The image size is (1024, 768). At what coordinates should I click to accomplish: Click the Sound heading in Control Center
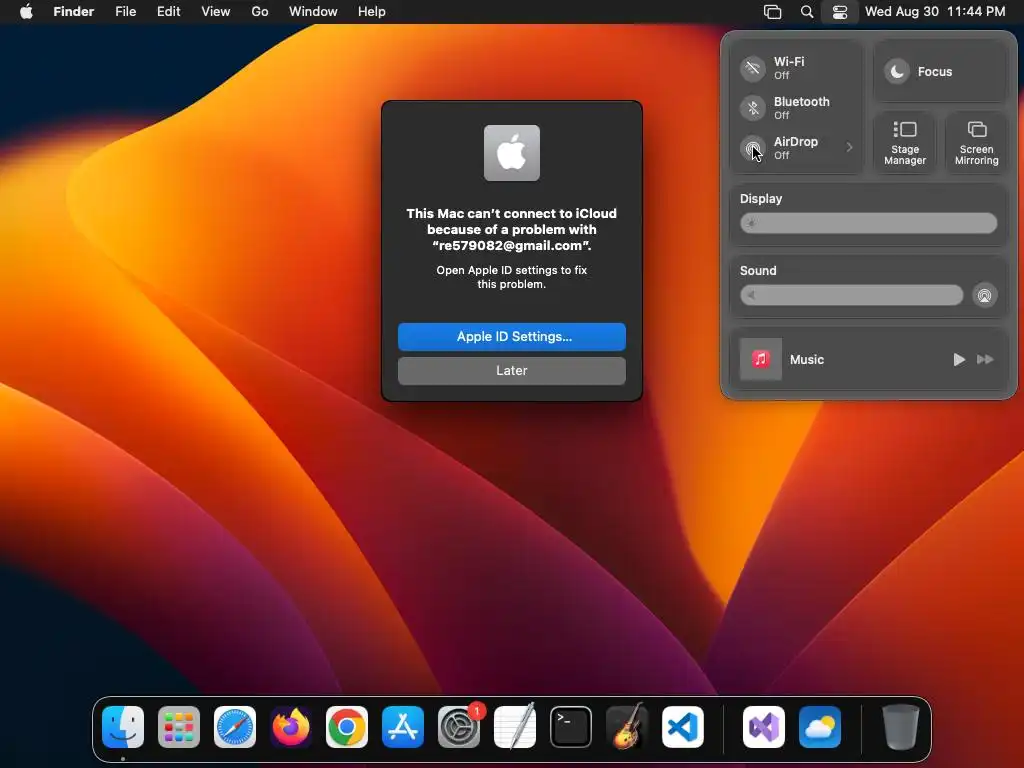click(x=758, y=270)
